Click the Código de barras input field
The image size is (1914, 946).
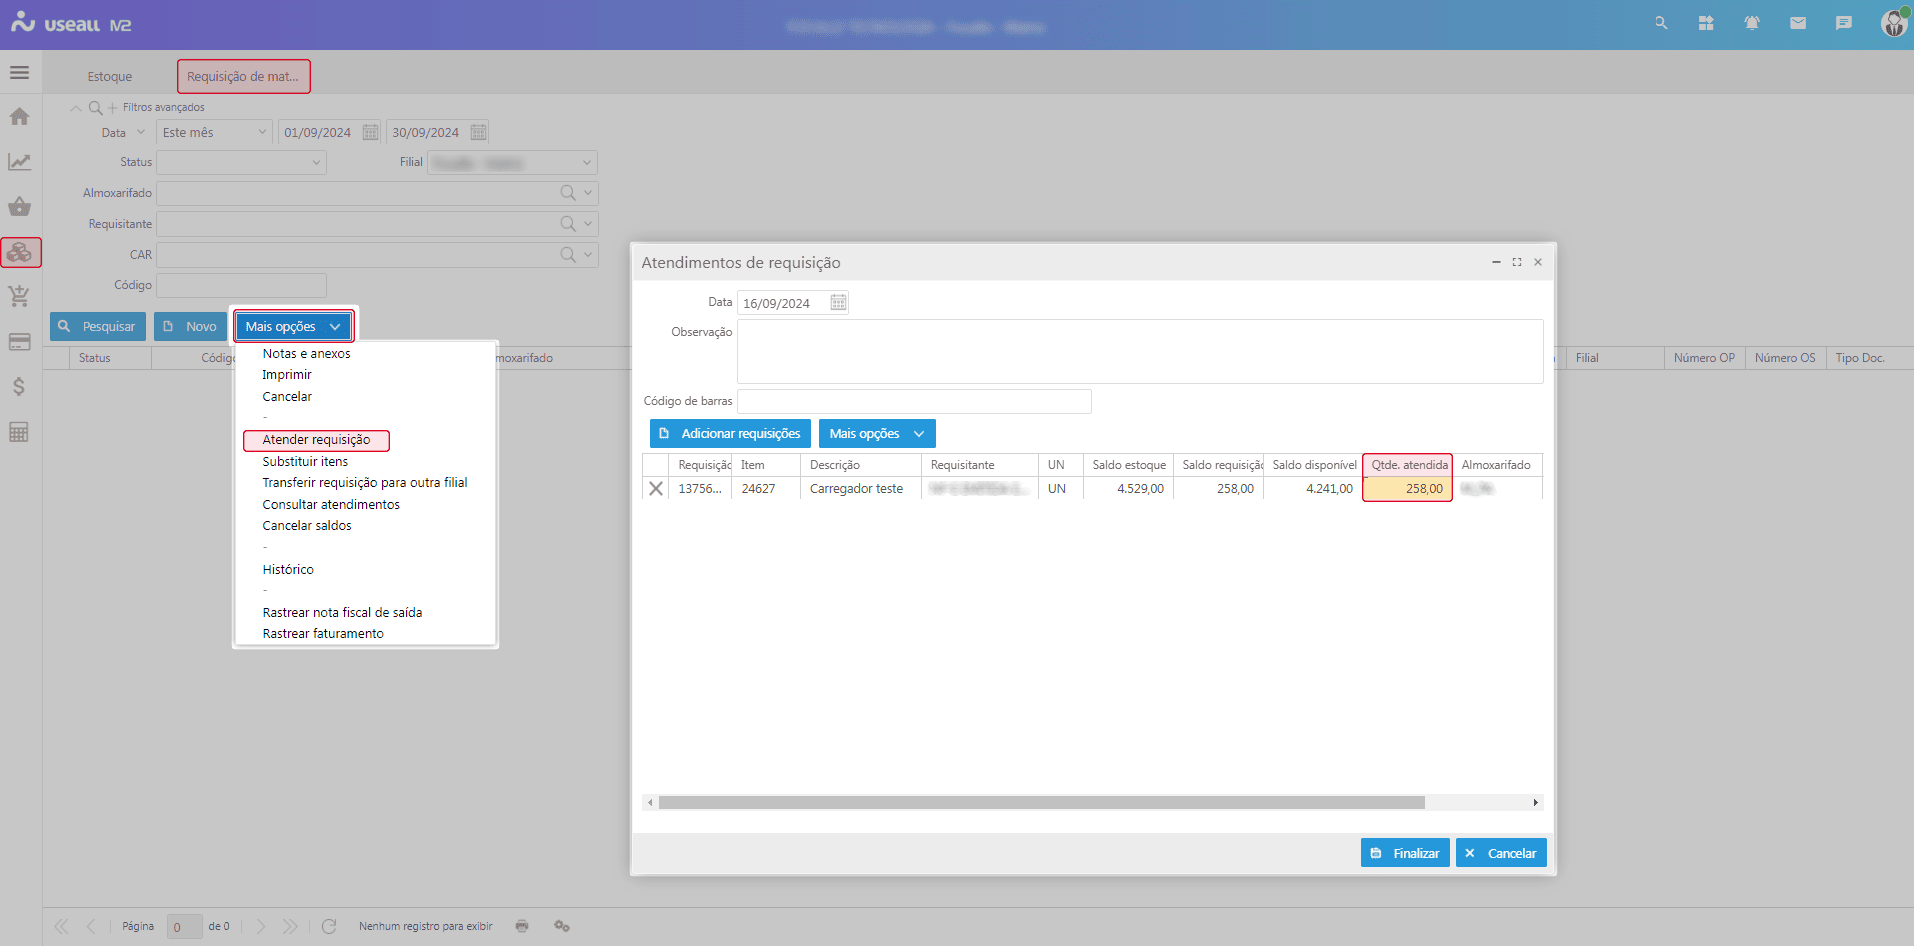913,401
